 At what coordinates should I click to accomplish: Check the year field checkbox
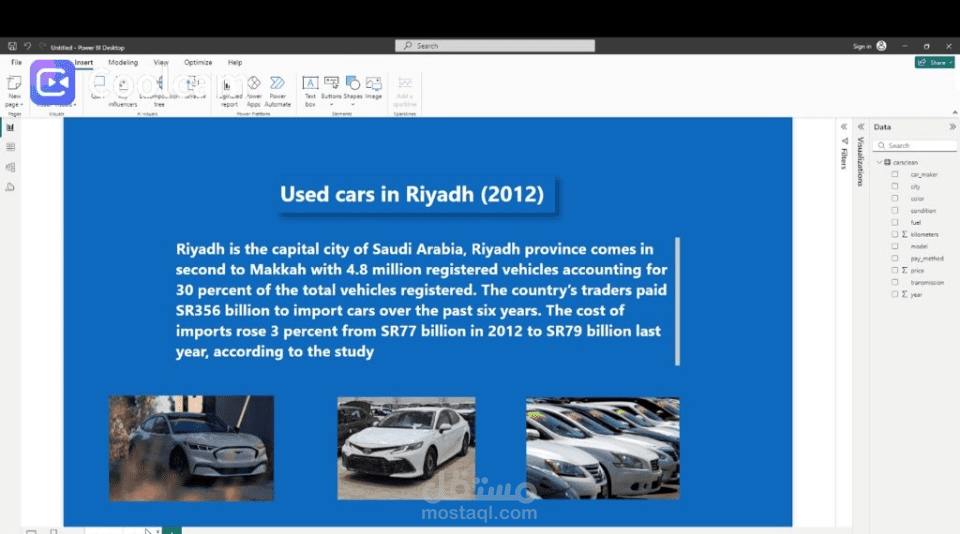894,295
